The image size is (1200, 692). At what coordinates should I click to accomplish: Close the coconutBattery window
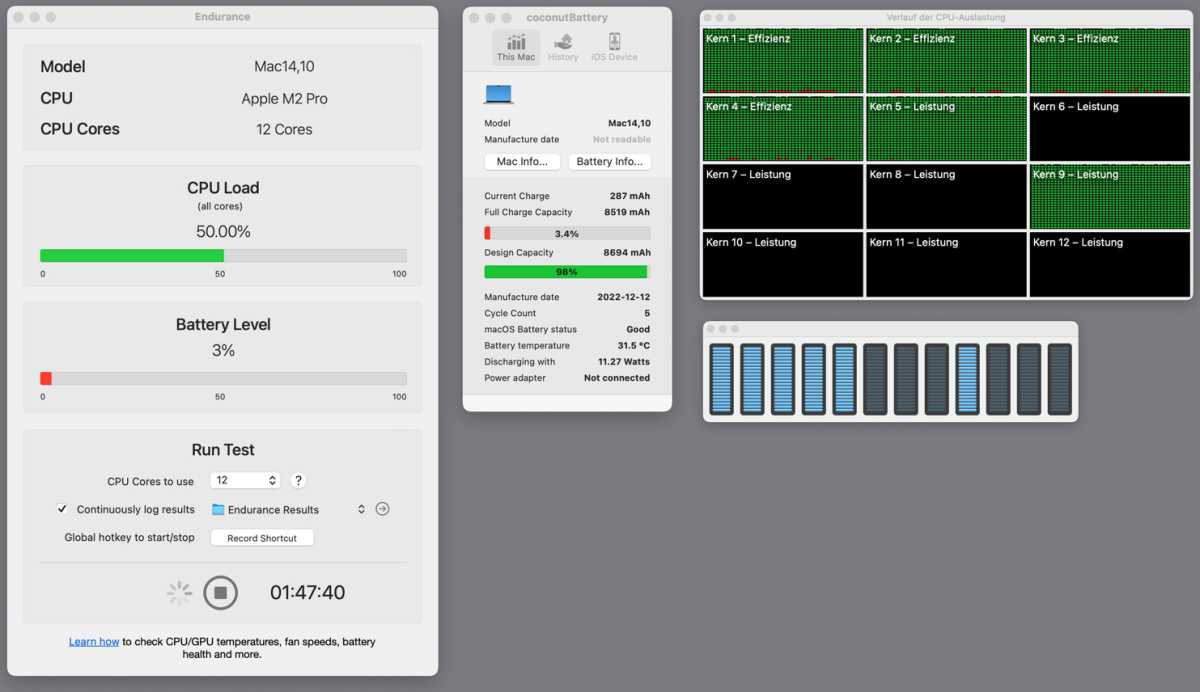[x=473, y=18]
